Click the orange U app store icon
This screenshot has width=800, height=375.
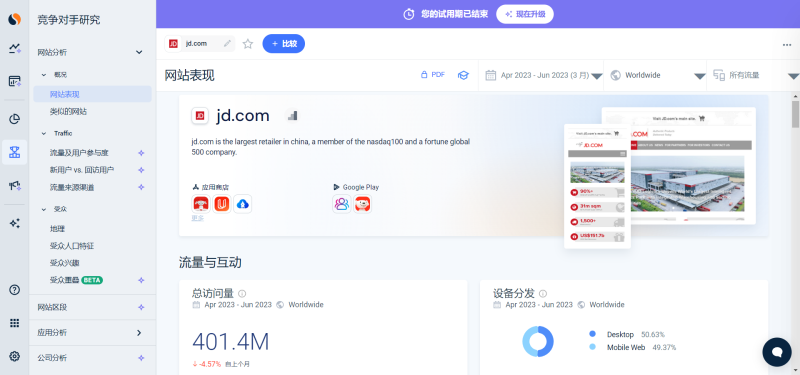tap(222, 204)
